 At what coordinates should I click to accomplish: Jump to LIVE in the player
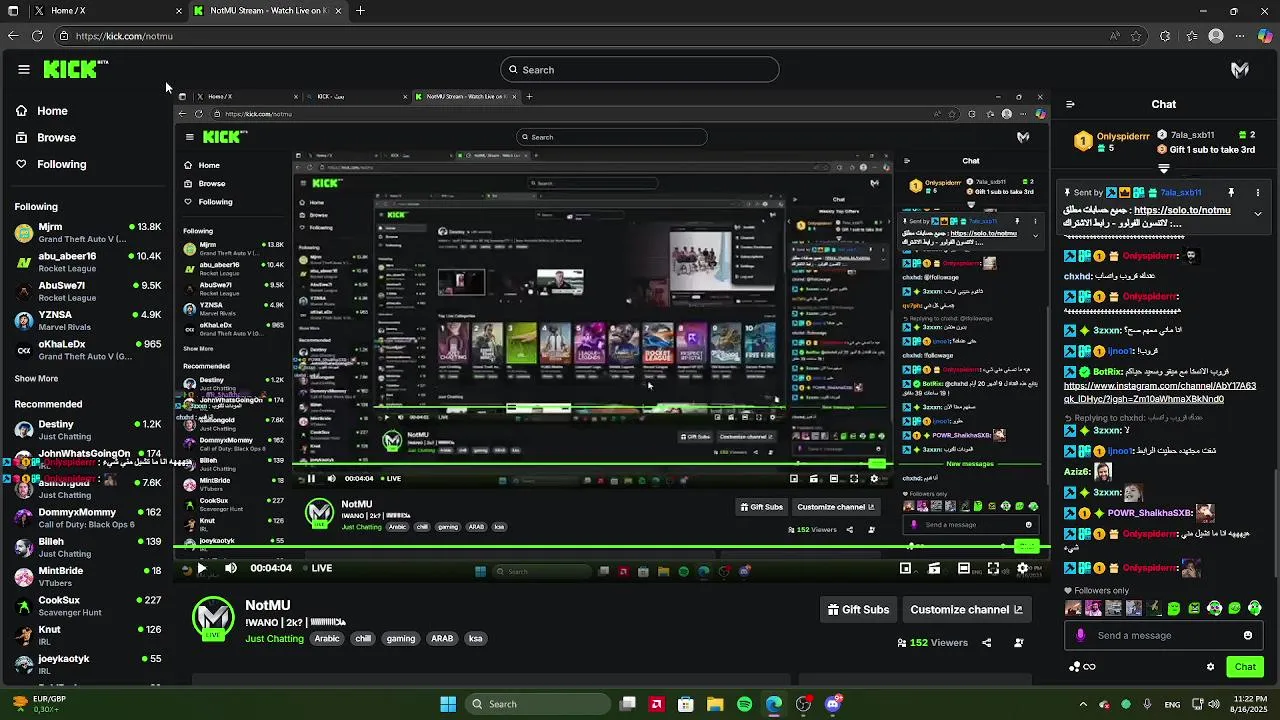(316, 568)
